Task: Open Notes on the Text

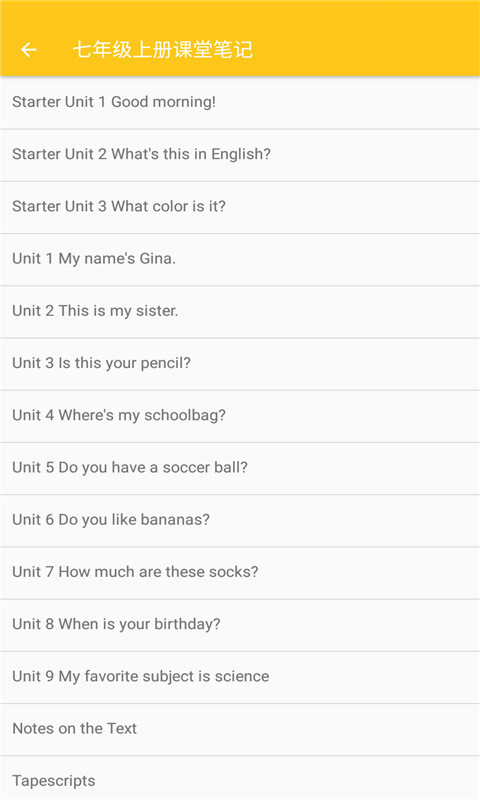Action: click(240, 730)
